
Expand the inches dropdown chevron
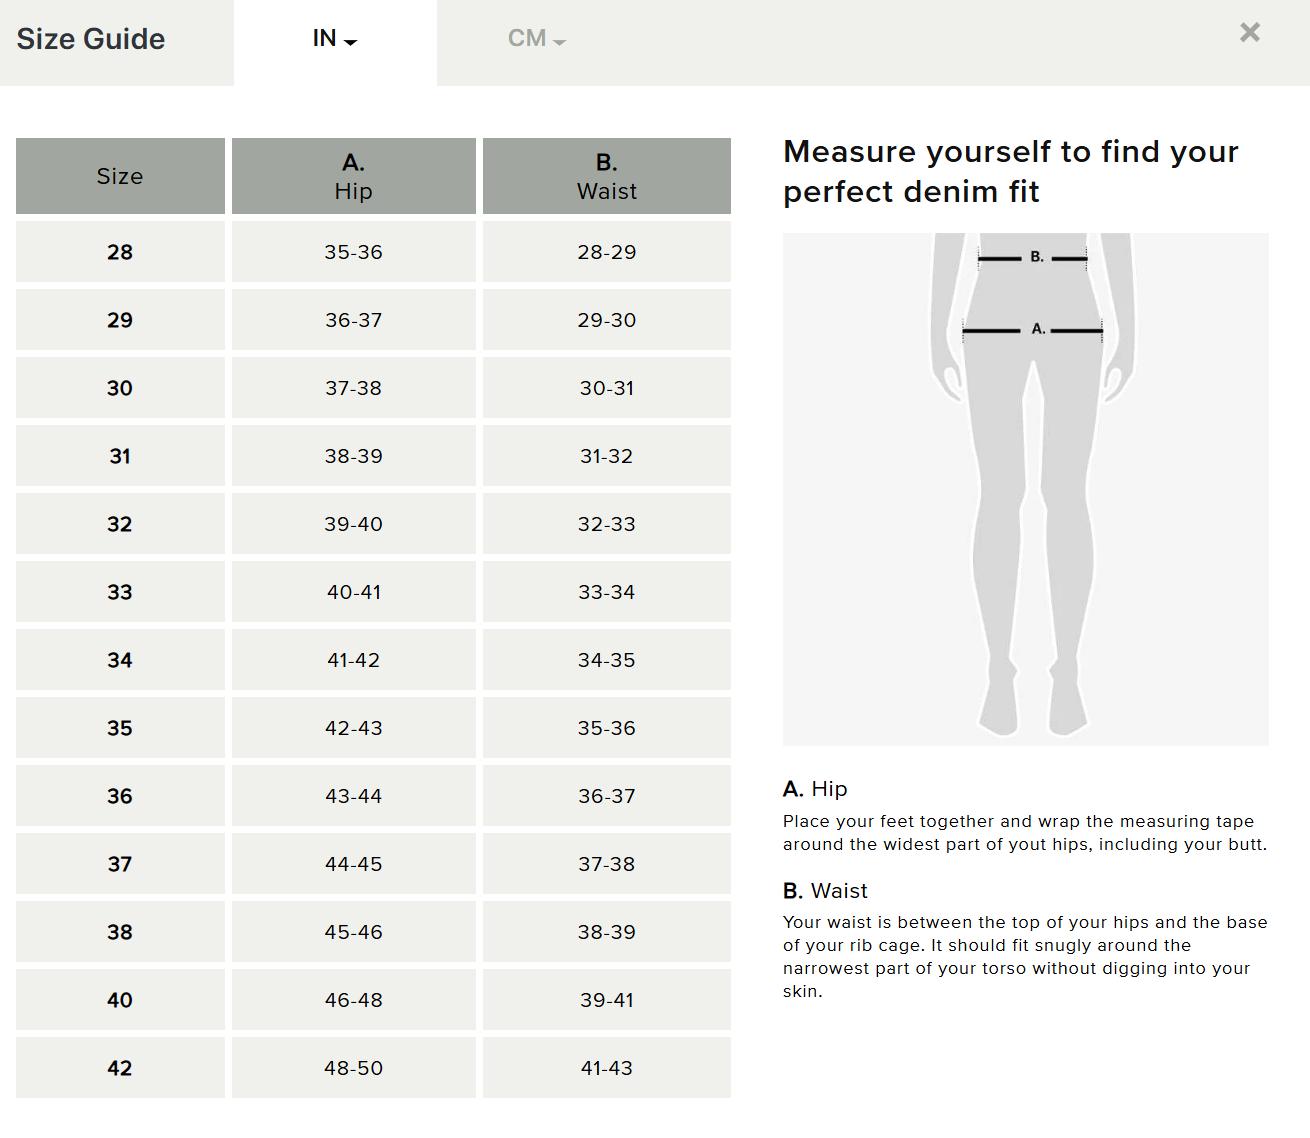(349, 42)
